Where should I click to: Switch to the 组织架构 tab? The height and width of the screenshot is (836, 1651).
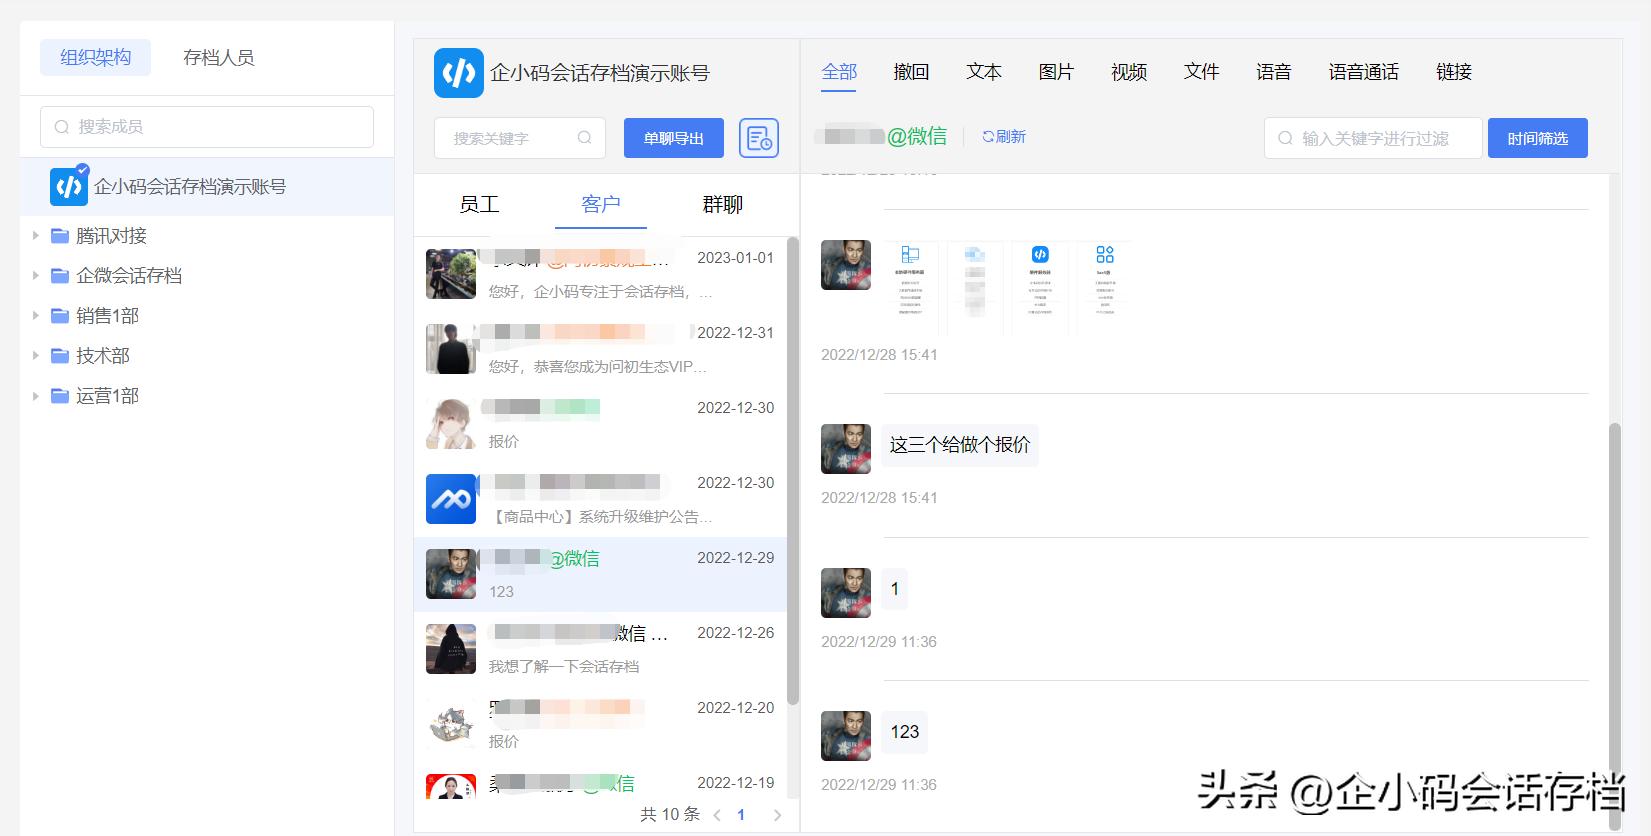[x=95, y=57]
